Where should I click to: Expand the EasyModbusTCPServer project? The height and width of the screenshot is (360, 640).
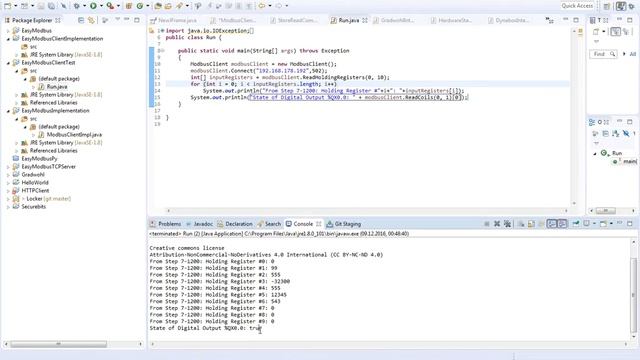coord(8,167)
